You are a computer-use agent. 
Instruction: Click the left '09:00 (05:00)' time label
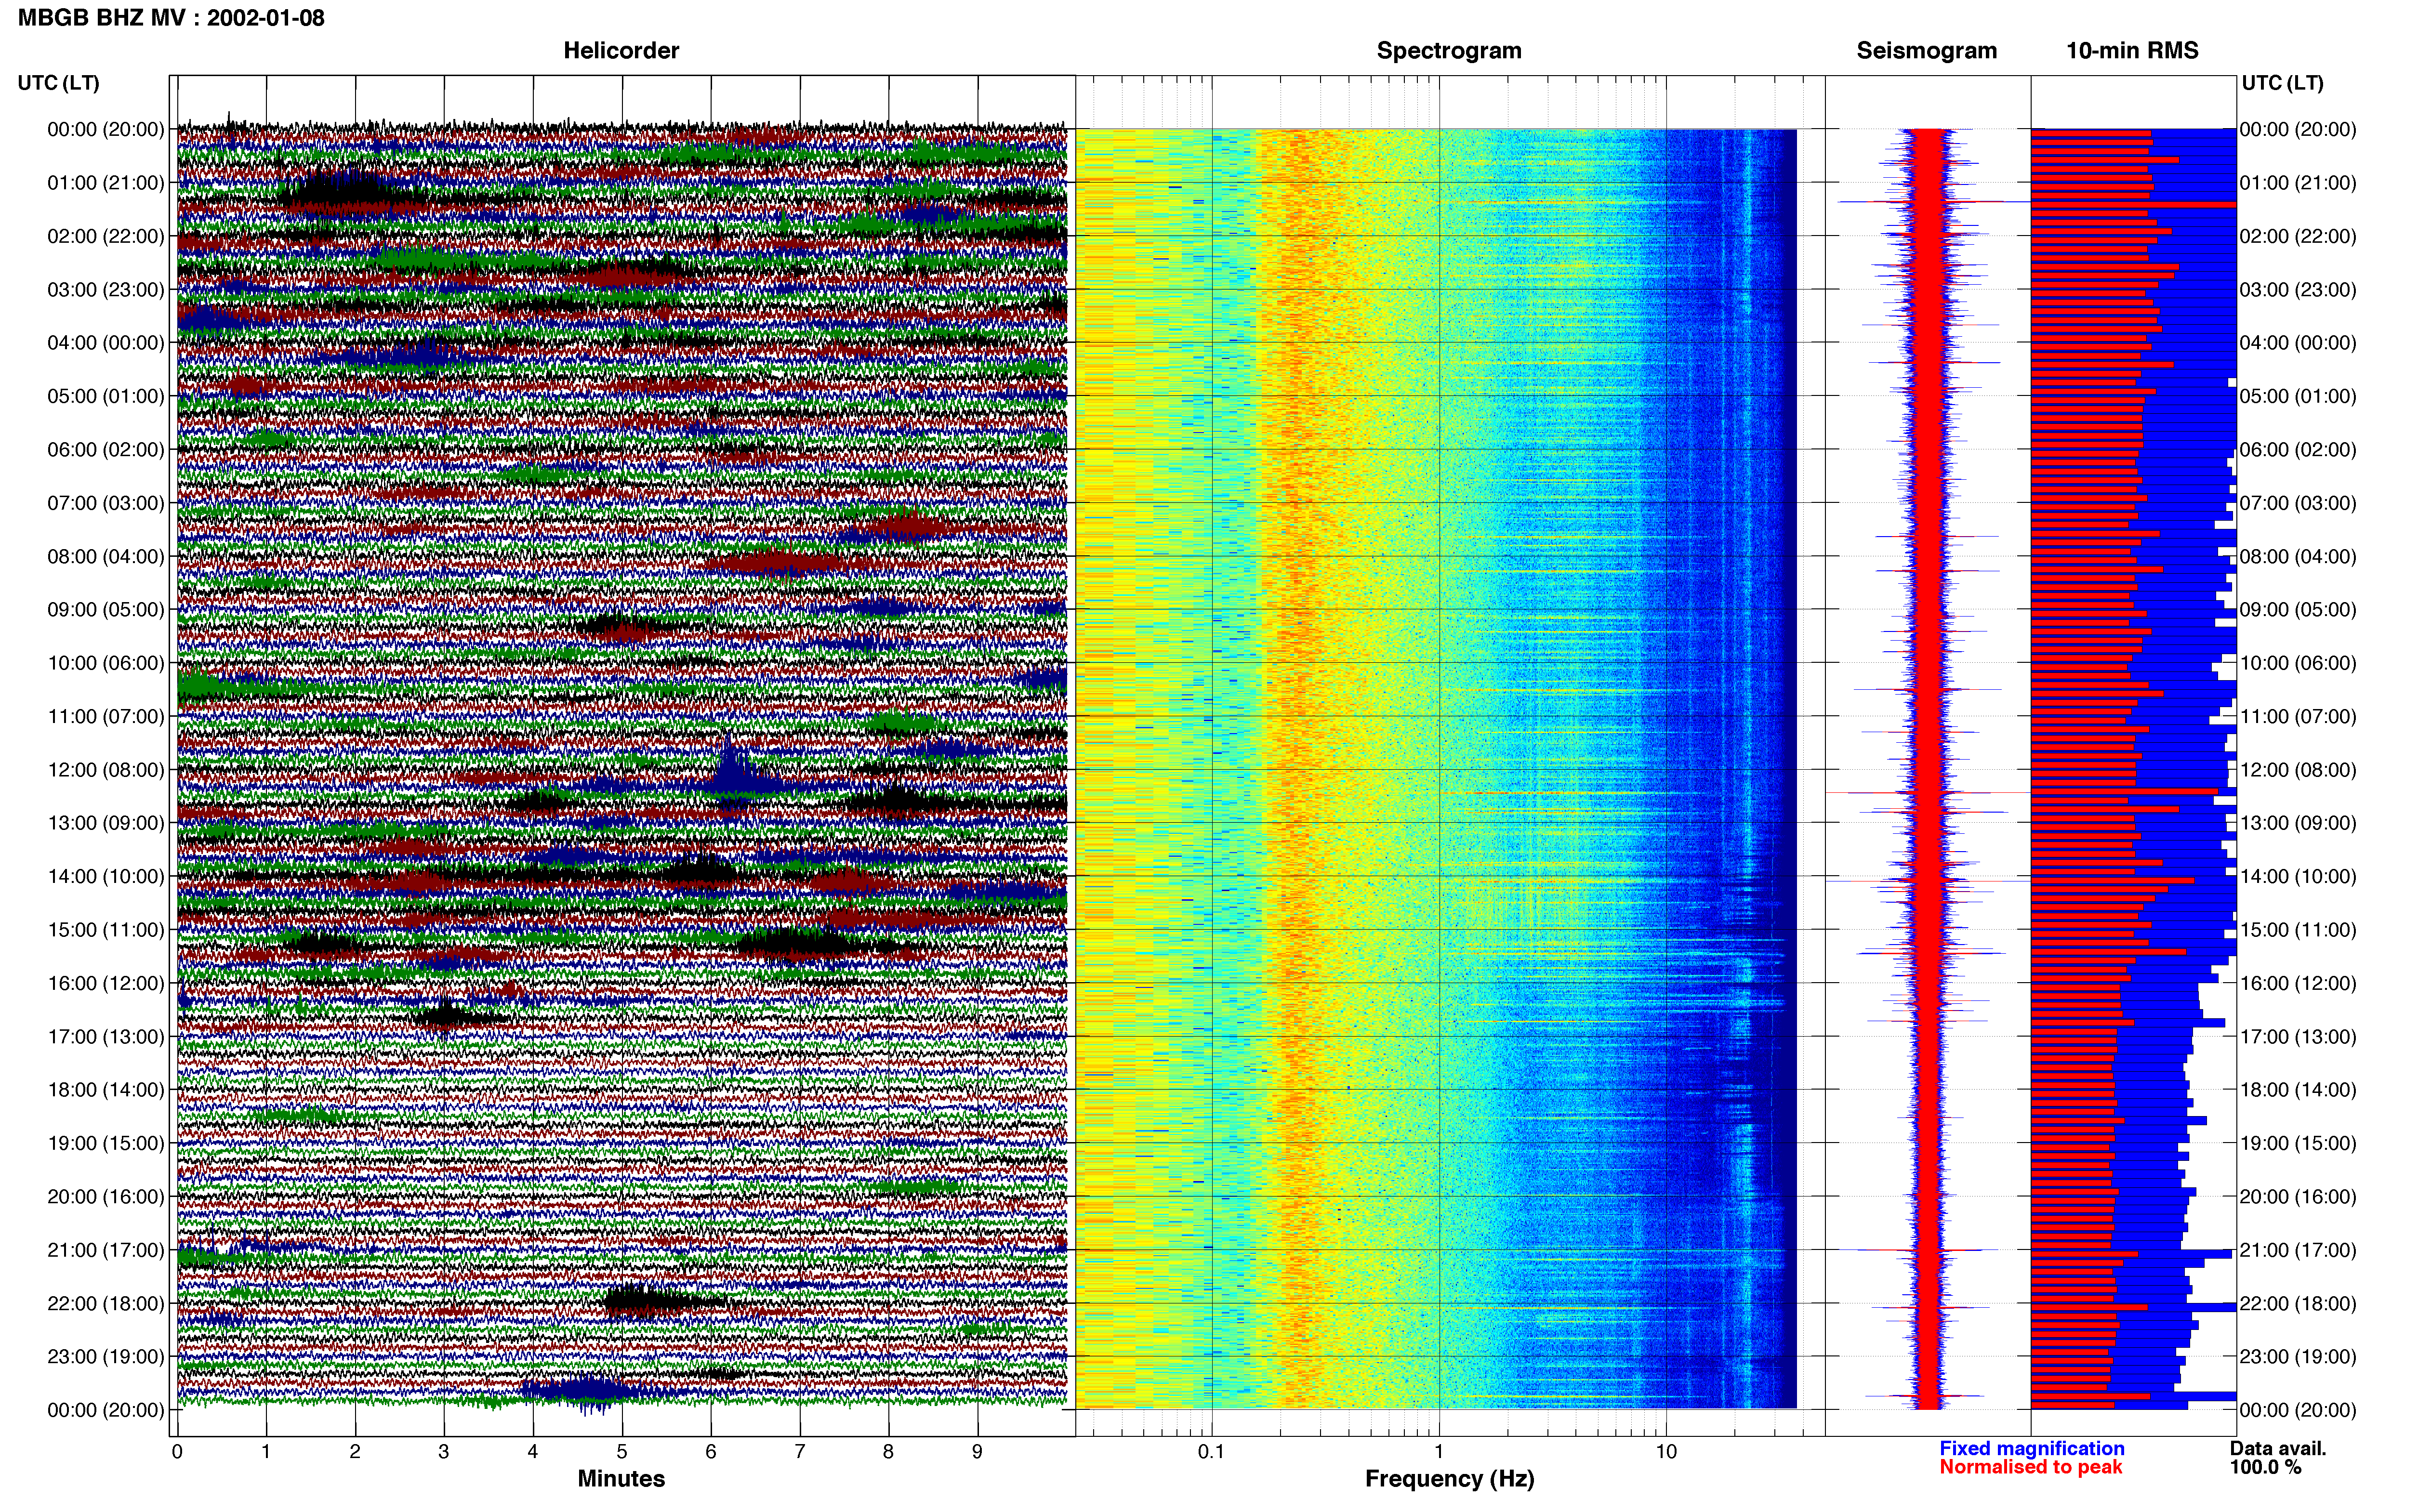pos(106,609)
